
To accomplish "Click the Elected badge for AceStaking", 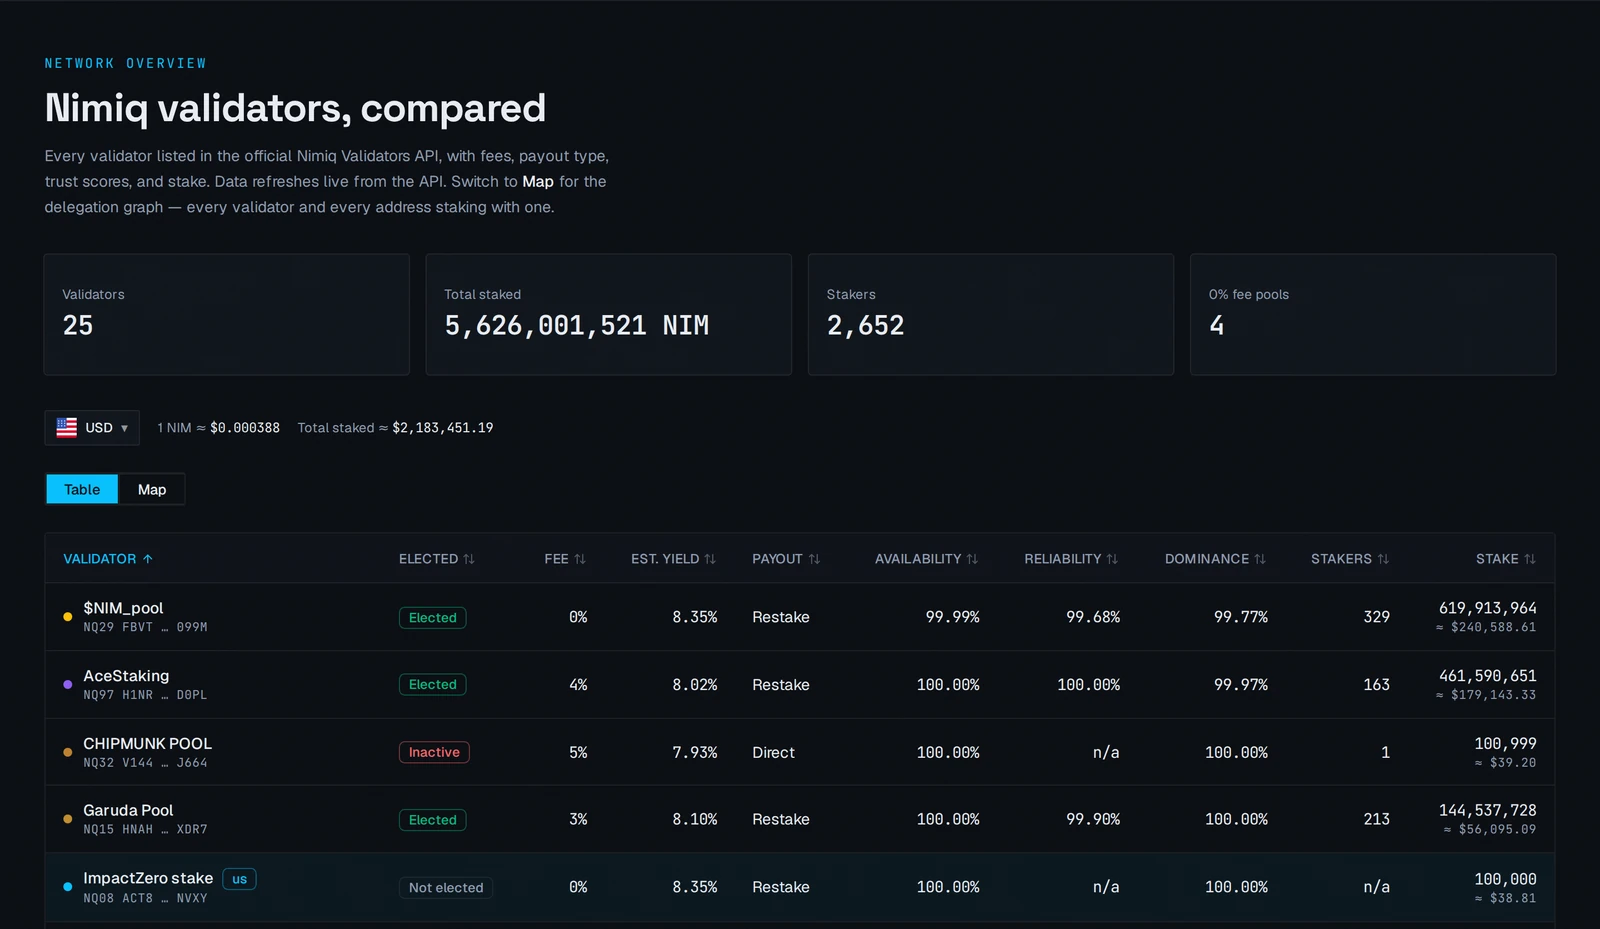I will pyautogui.click(x=432, y=685).
